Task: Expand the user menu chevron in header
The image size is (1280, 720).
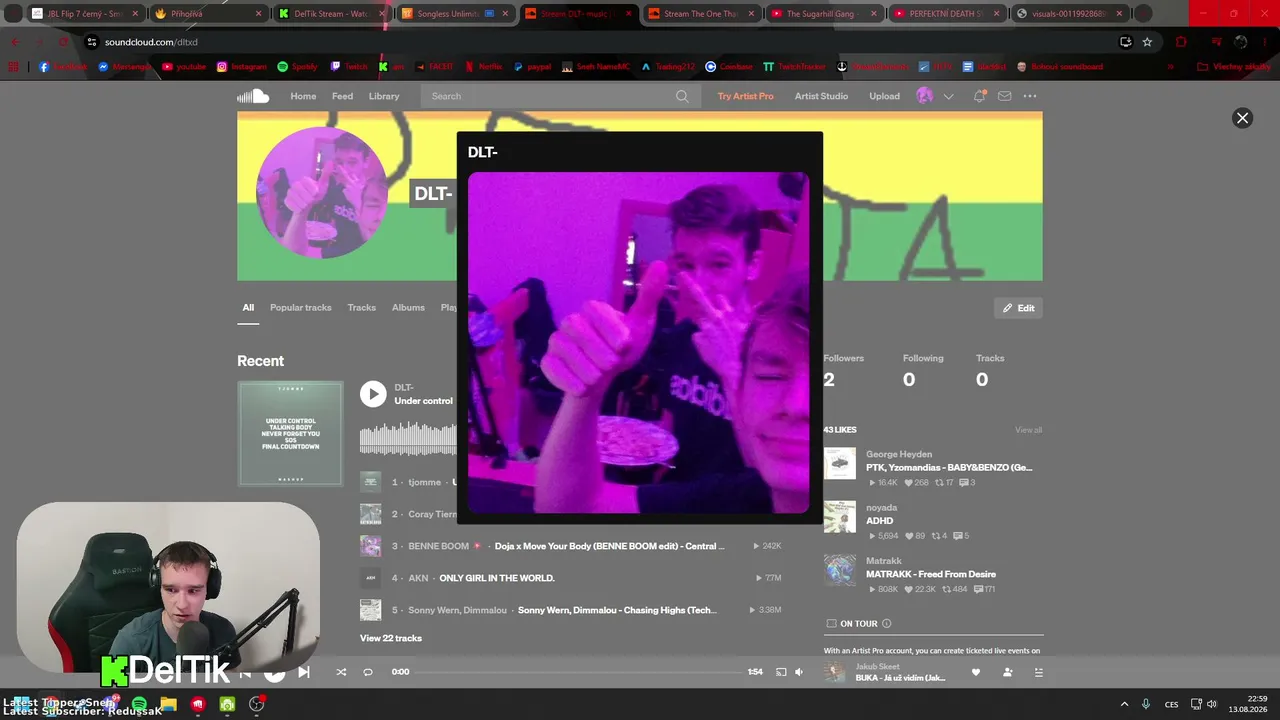Action: (948, 96)
